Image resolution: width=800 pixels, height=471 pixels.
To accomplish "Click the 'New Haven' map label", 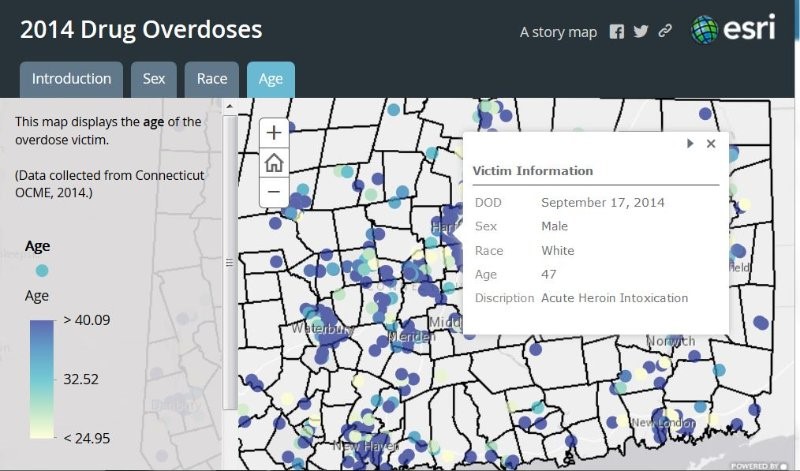I will coord(365,446).
